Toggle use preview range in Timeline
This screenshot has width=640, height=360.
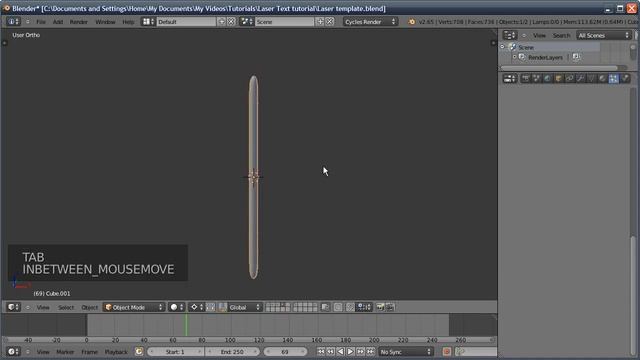coord(139,351)
